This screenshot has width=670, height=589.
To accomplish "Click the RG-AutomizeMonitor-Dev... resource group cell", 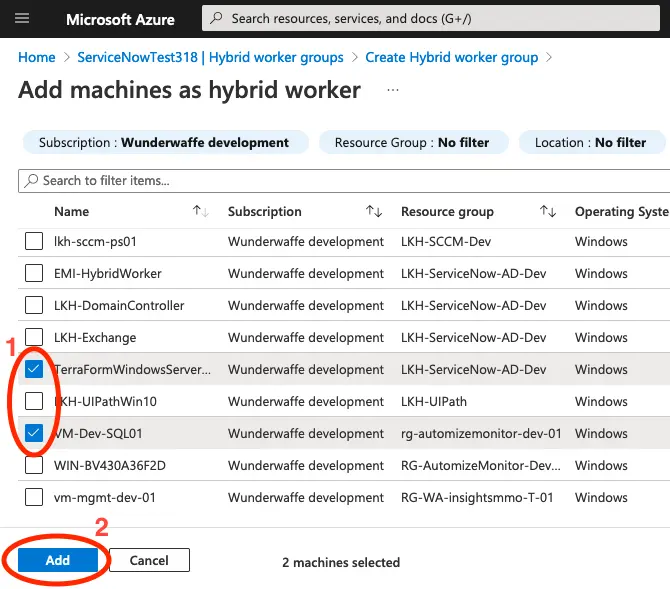I will [481, 466].
